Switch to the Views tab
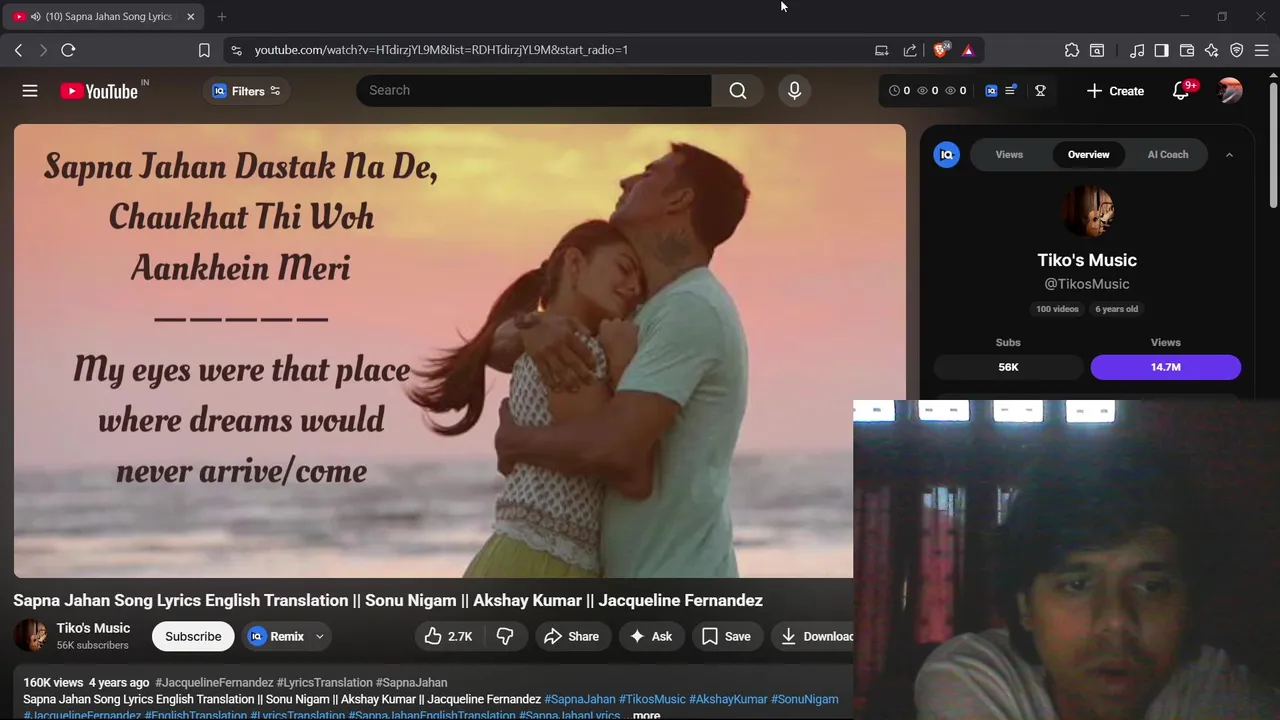The height and width of the screenshot is (720, 1280). (1009, 154)
